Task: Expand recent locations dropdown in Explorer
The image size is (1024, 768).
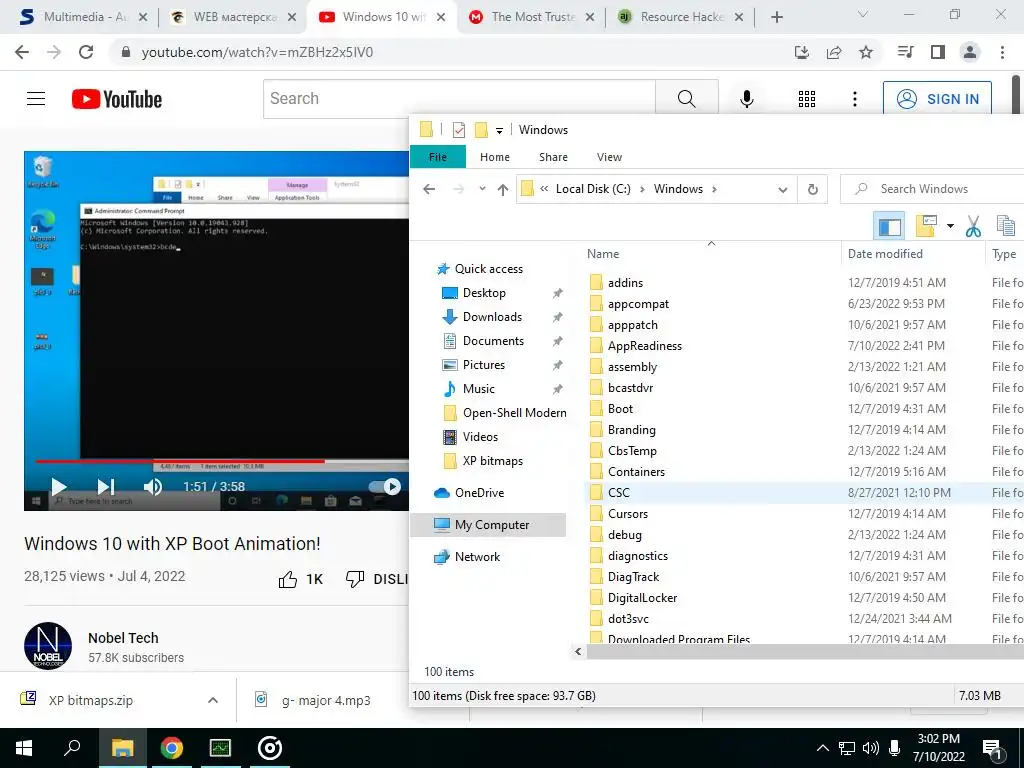Action: point(482,189)
